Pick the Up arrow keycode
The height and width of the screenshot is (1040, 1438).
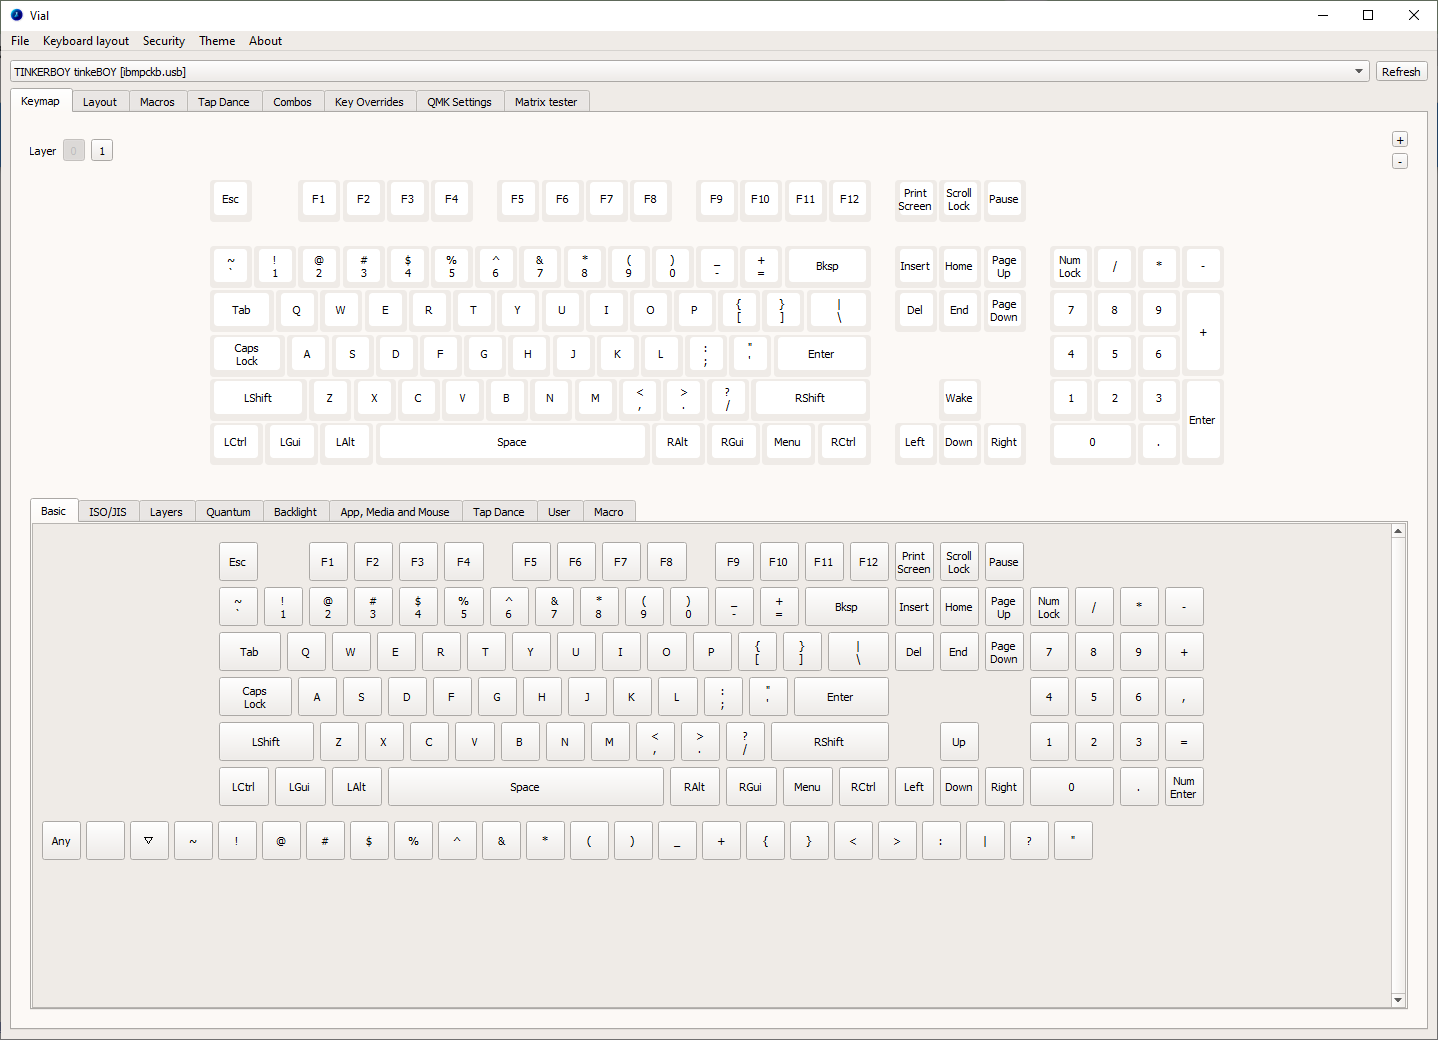click(x=959, y=742)
